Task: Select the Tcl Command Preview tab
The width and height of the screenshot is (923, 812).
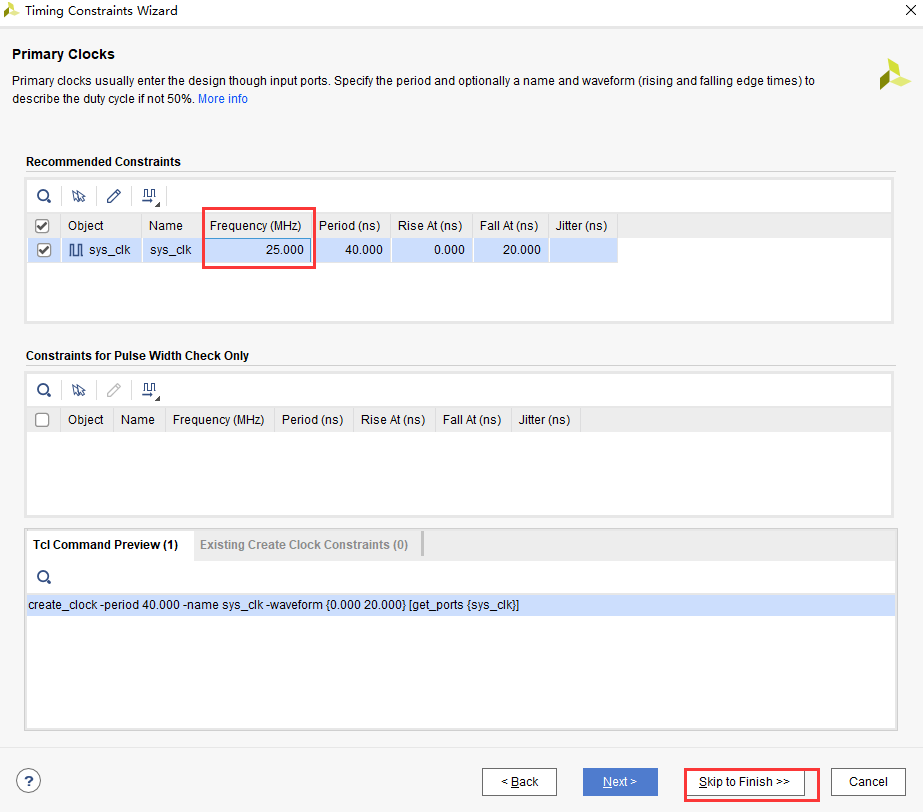Action: pyautogui.click(x=105, y=545)
